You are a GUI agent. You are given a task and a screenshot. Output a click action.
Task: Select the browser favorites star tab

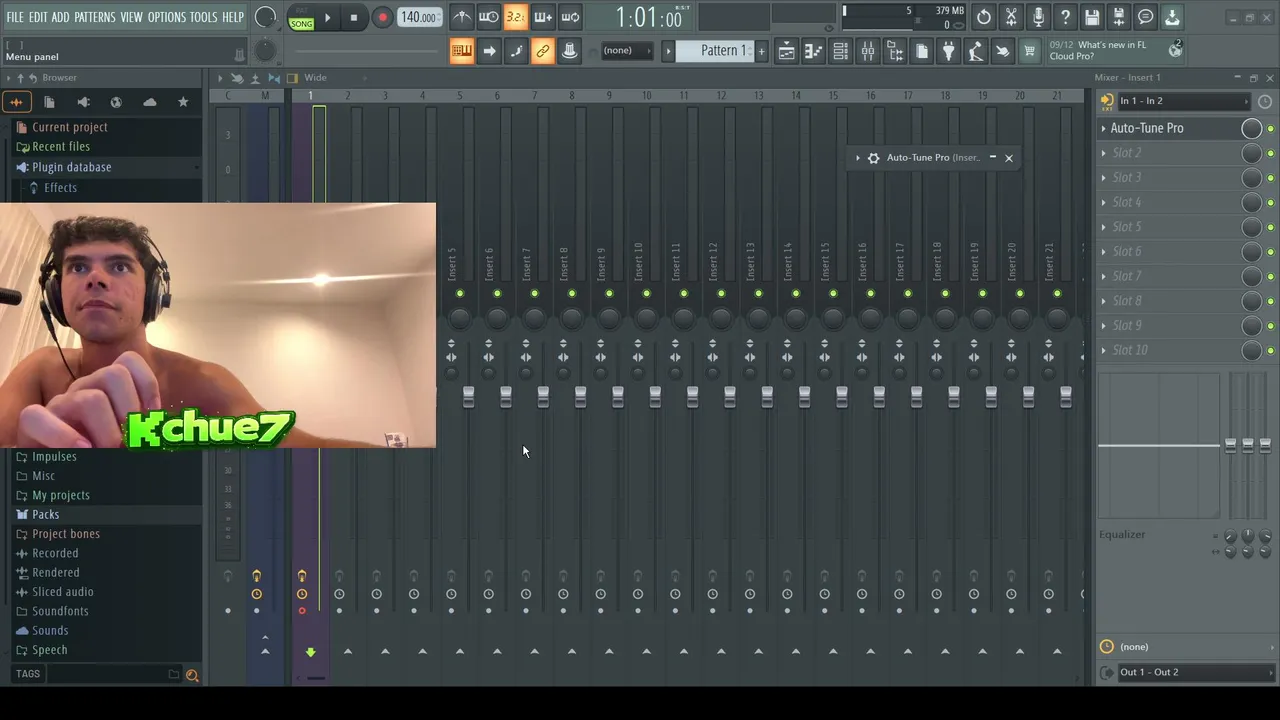183,102
